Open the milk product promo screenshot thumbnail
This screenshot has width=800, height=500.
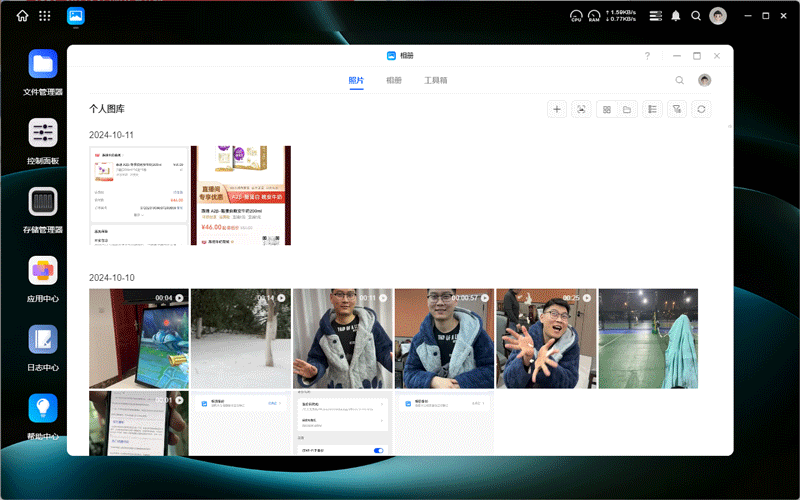(241, 195)
